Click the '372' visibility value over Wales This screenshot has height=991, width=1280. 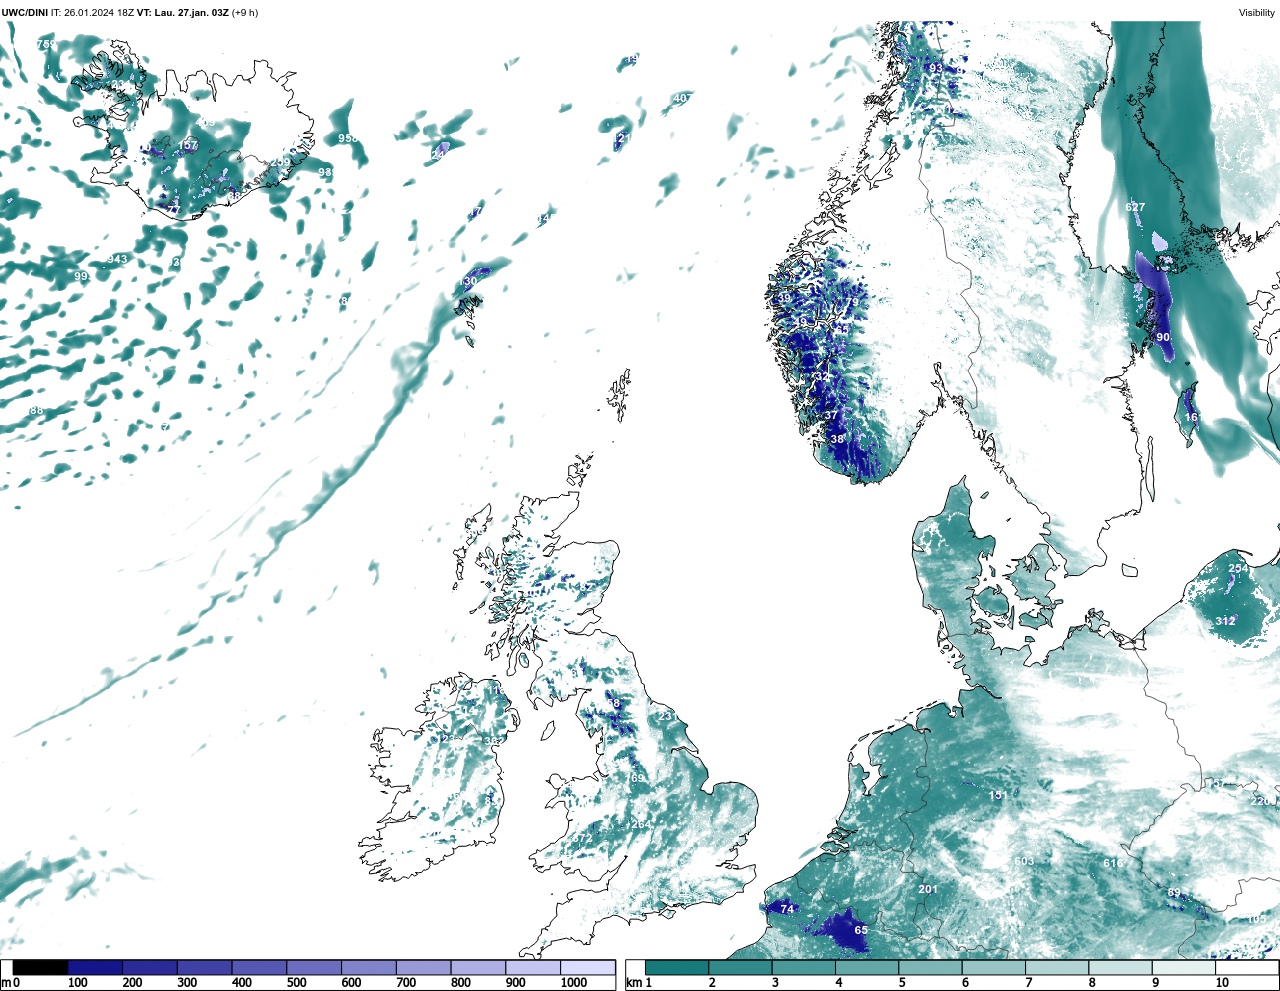pyautogui.click(x=582, y=838)
